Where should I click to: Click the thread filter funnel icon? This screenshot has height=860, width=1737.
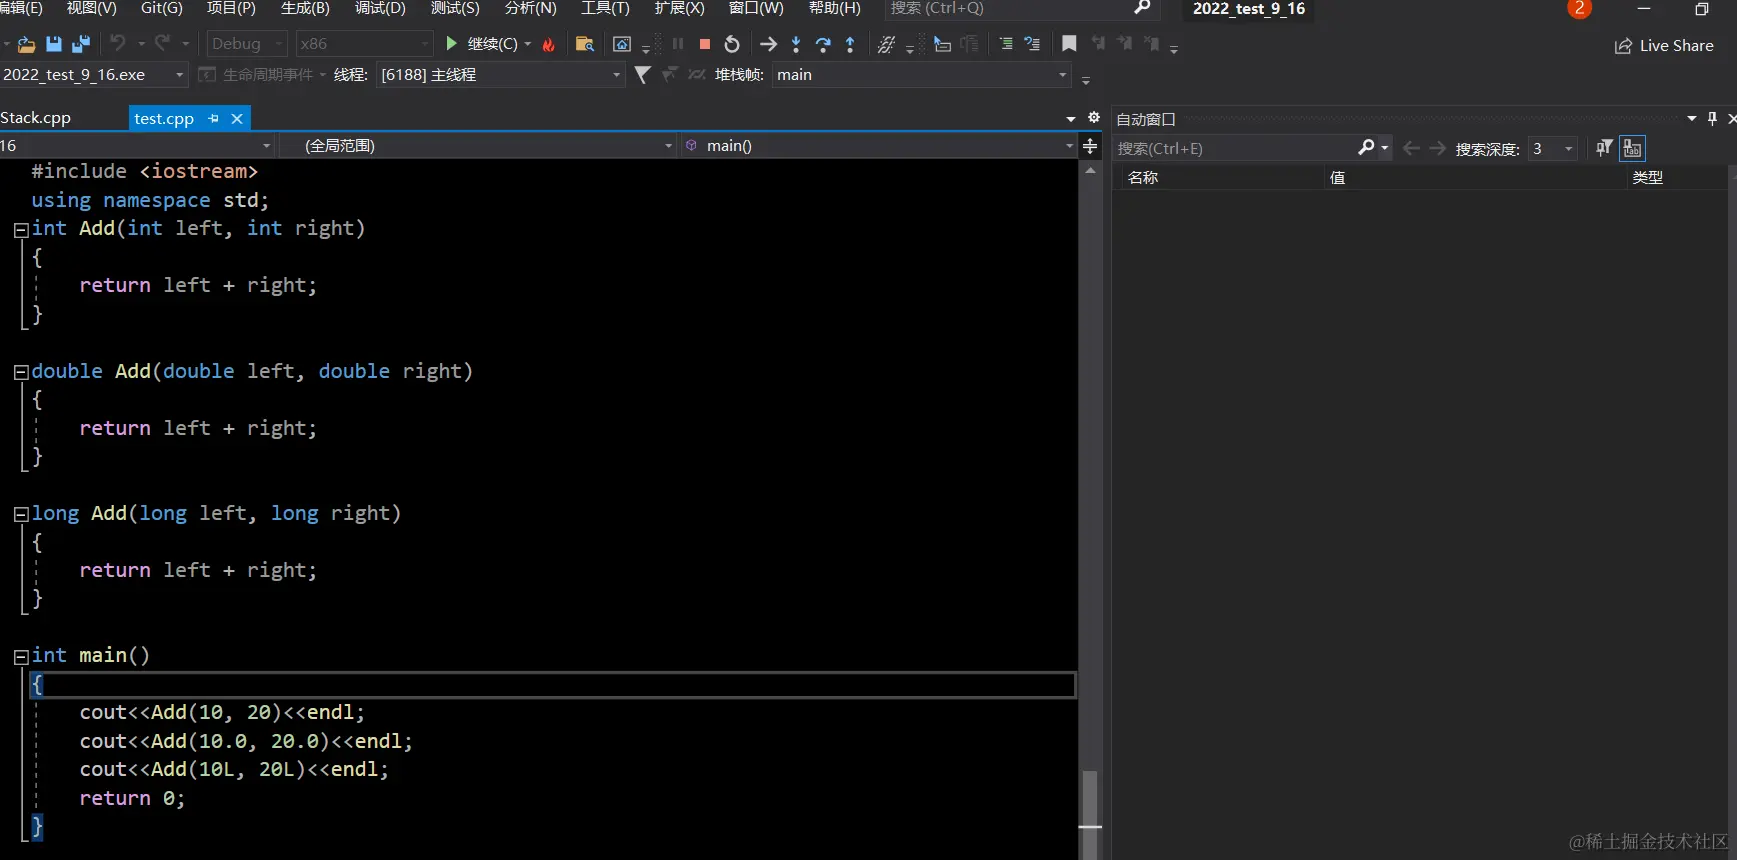(643, 75)
